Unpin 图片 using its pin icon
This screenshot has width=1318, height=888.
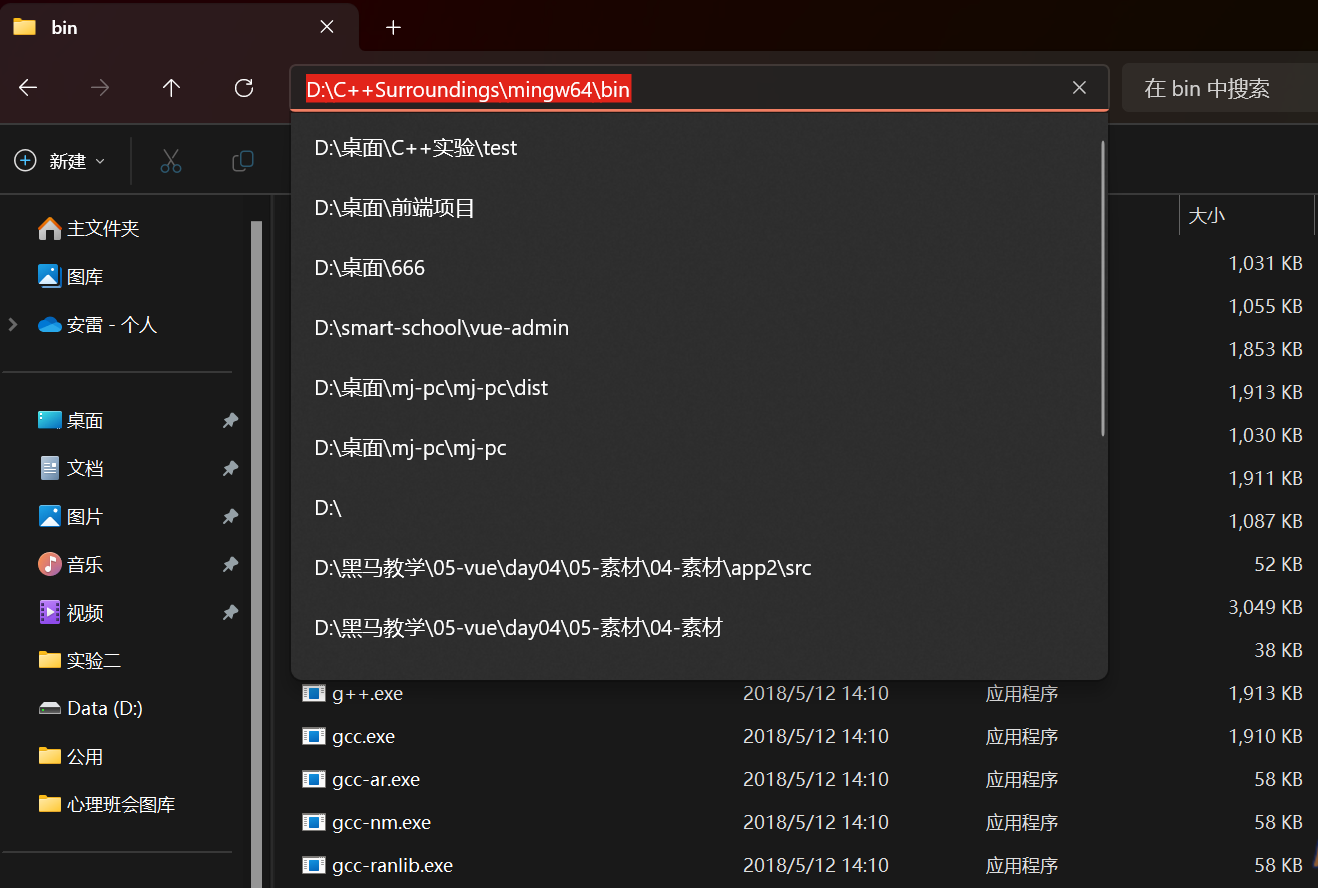(230, 517)
